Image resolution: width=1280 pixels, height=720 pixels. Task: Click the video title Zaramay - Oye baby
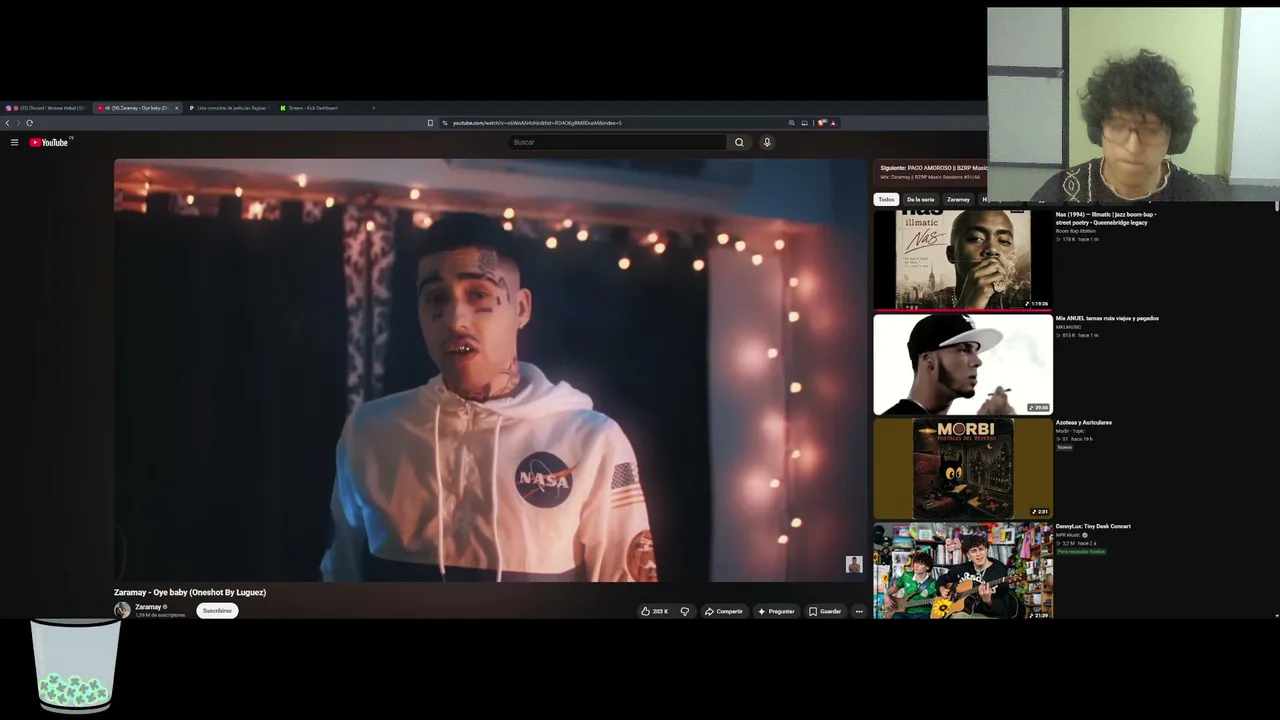[190, 592]
